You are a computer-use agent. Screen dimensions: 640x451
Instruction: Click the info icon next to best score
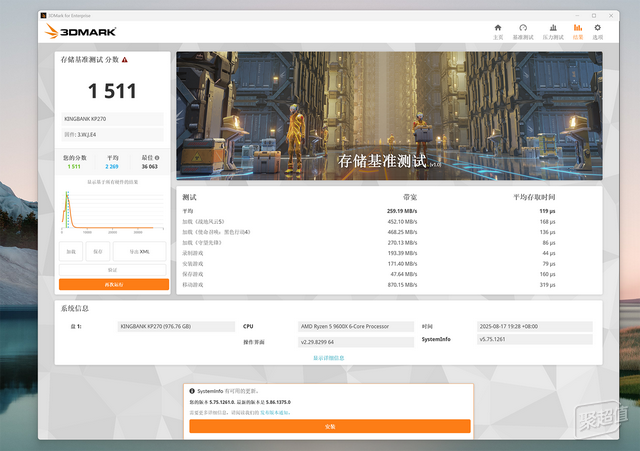tap(157, 158)
